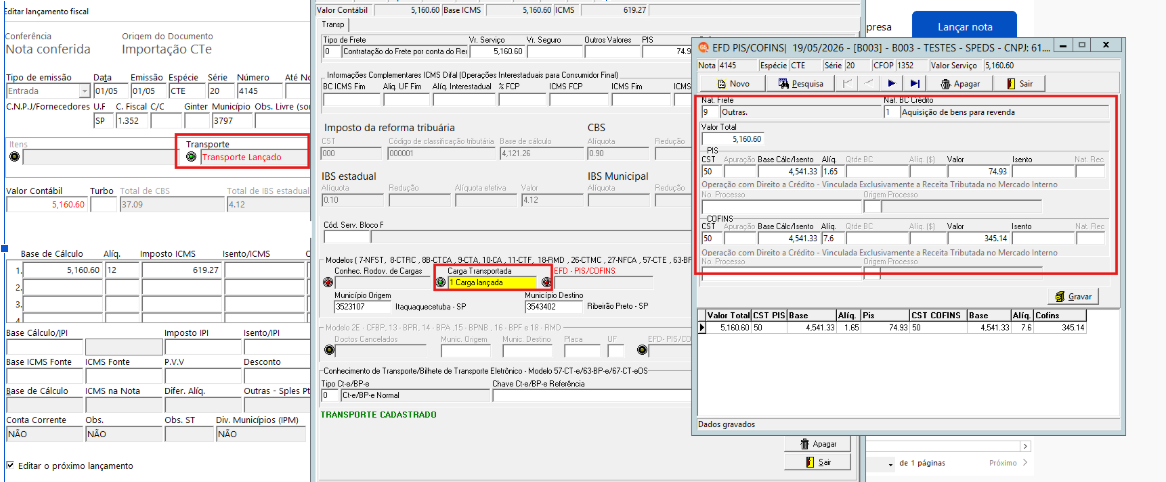Click the red EFD - PIS/COFINS indicator light
1166x482 pixels.
547,283
